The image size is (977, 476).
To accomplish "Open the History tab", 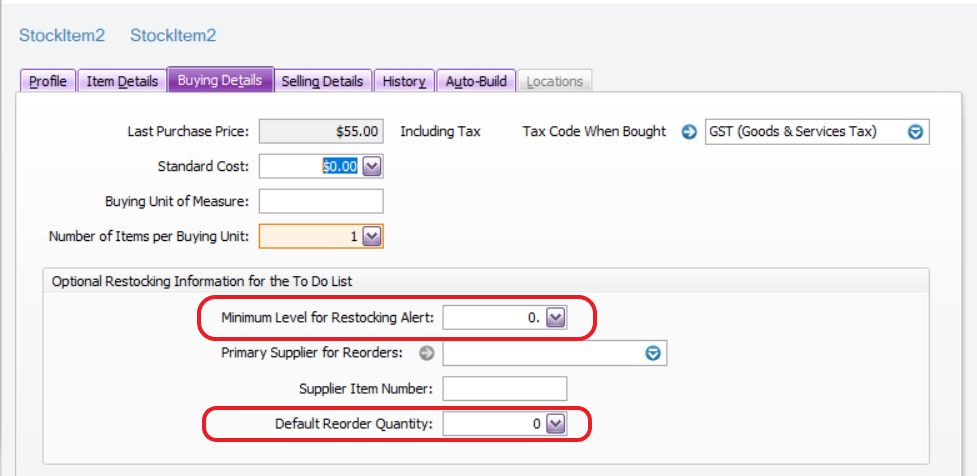I will [404, 82].
